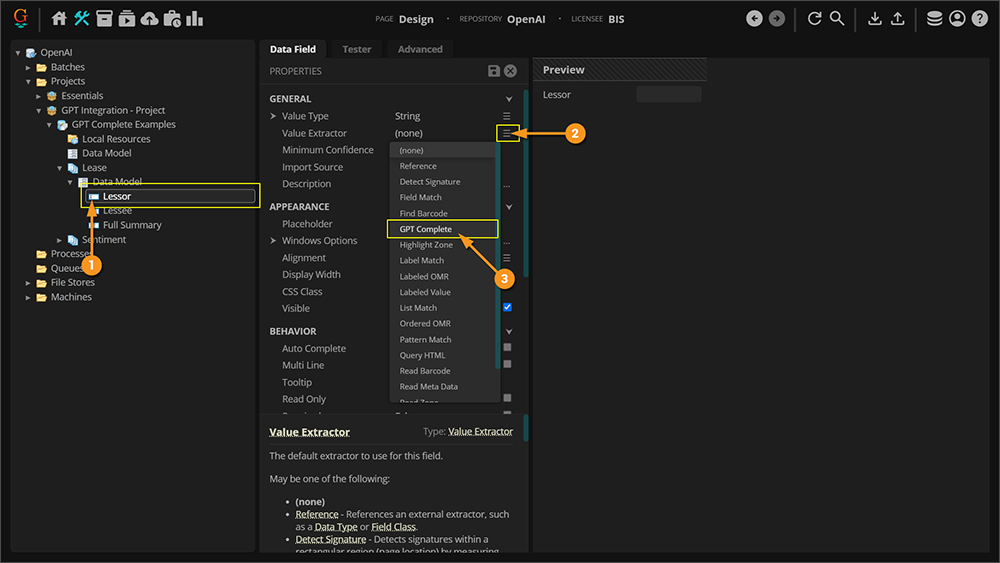
Task: Click the refresh icon in header
Action: [814, 19]
